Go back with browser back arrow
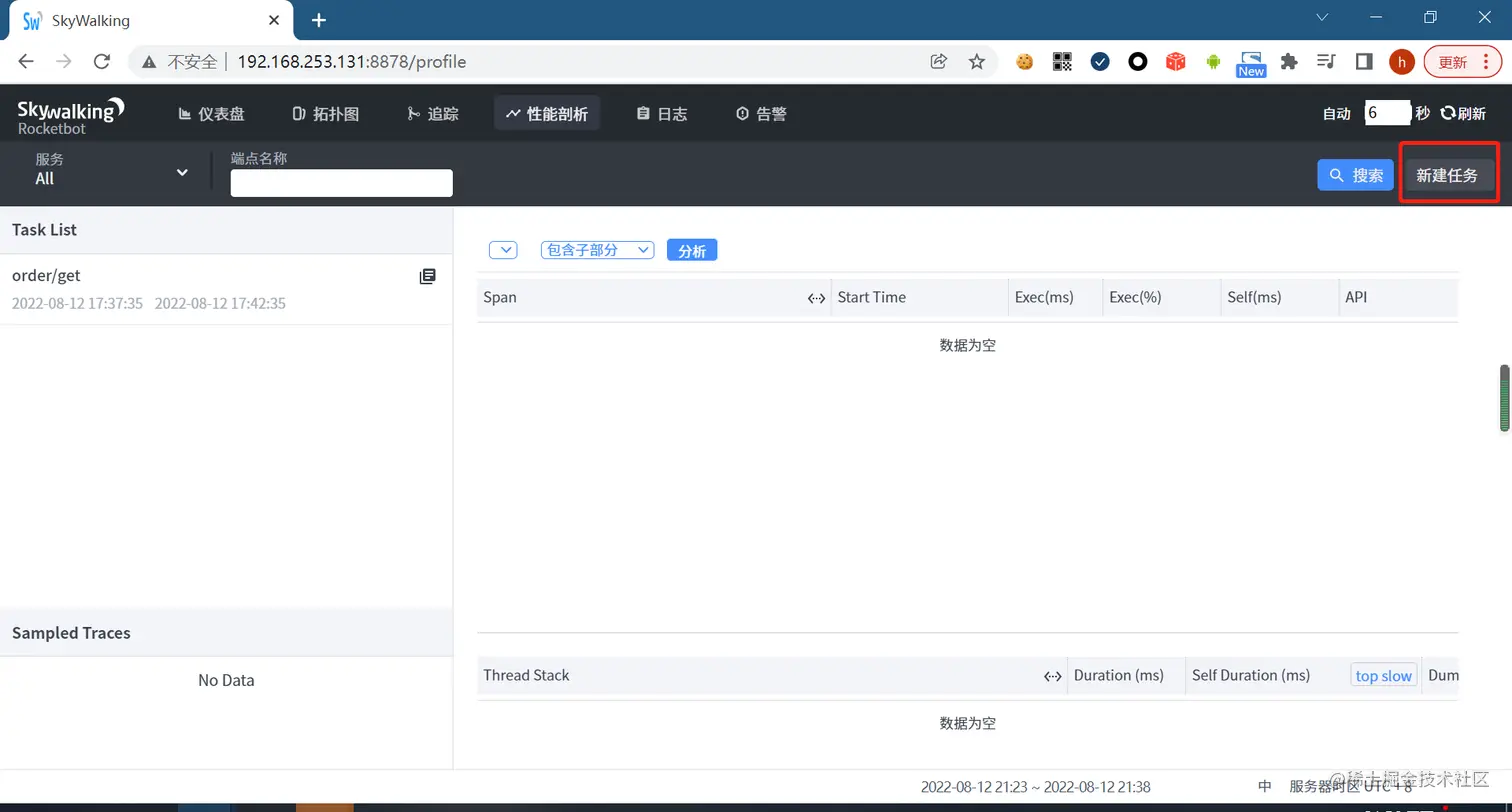This screenshot has width=1512, height=812. tap(26, 61)
